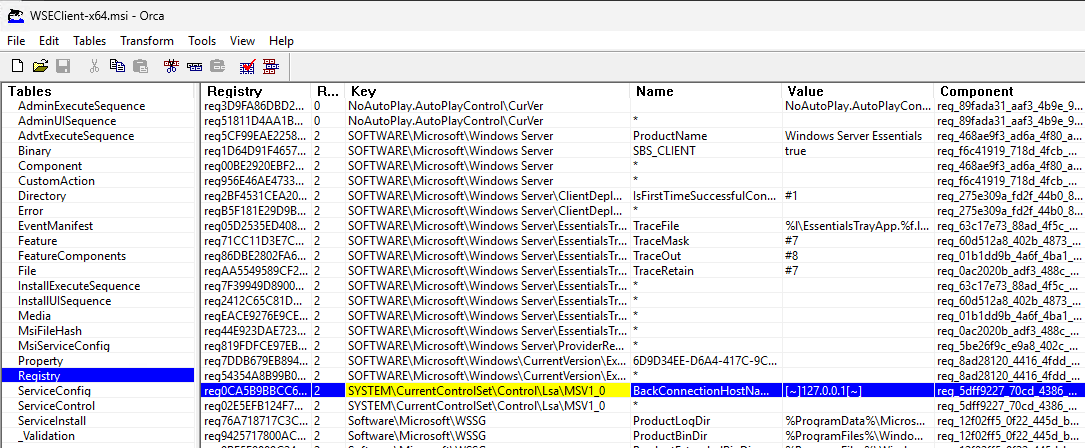The image size is (1085, 448).
Task: Select the MsiServiceConfig table
Action: tap(64, 346)
